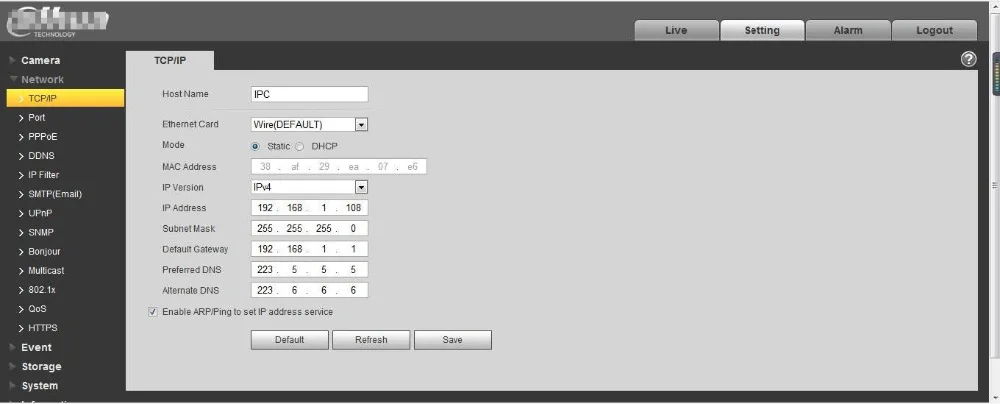Expand the Event section
Image resolution: width=1000 pixels, height=404 pixels.
click(x=36, y=347)
